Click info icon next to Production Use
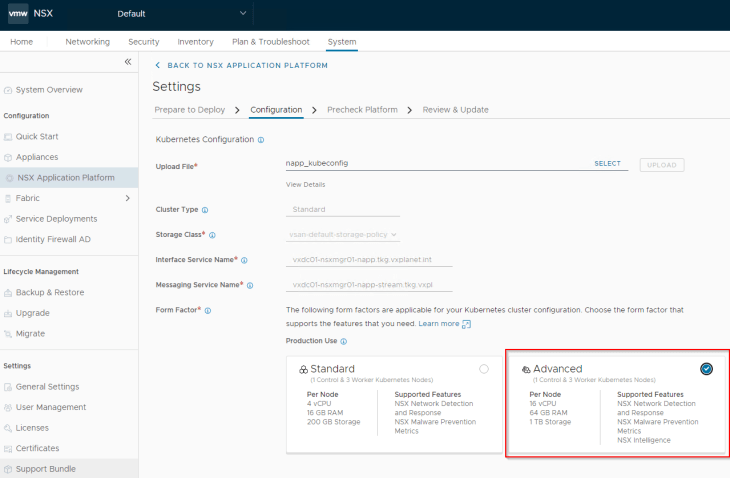 (x=344, y=341)
